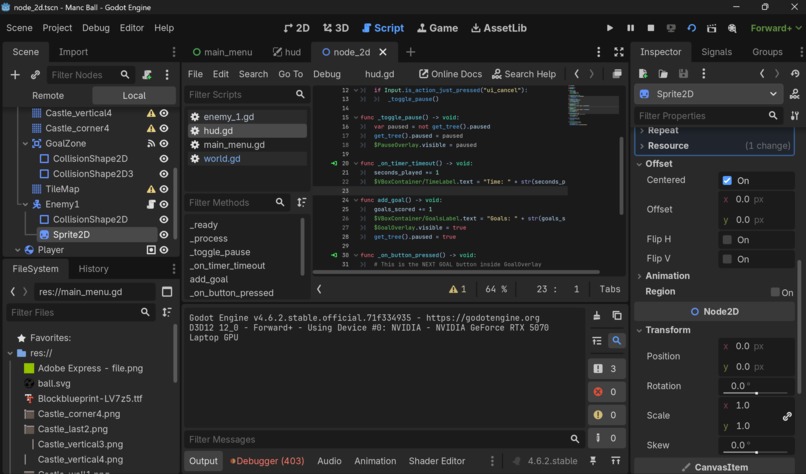The width and height of the screenshot is (806, 474).
Task: Save the edited resource in Inspector
Action: click(683, 74)
